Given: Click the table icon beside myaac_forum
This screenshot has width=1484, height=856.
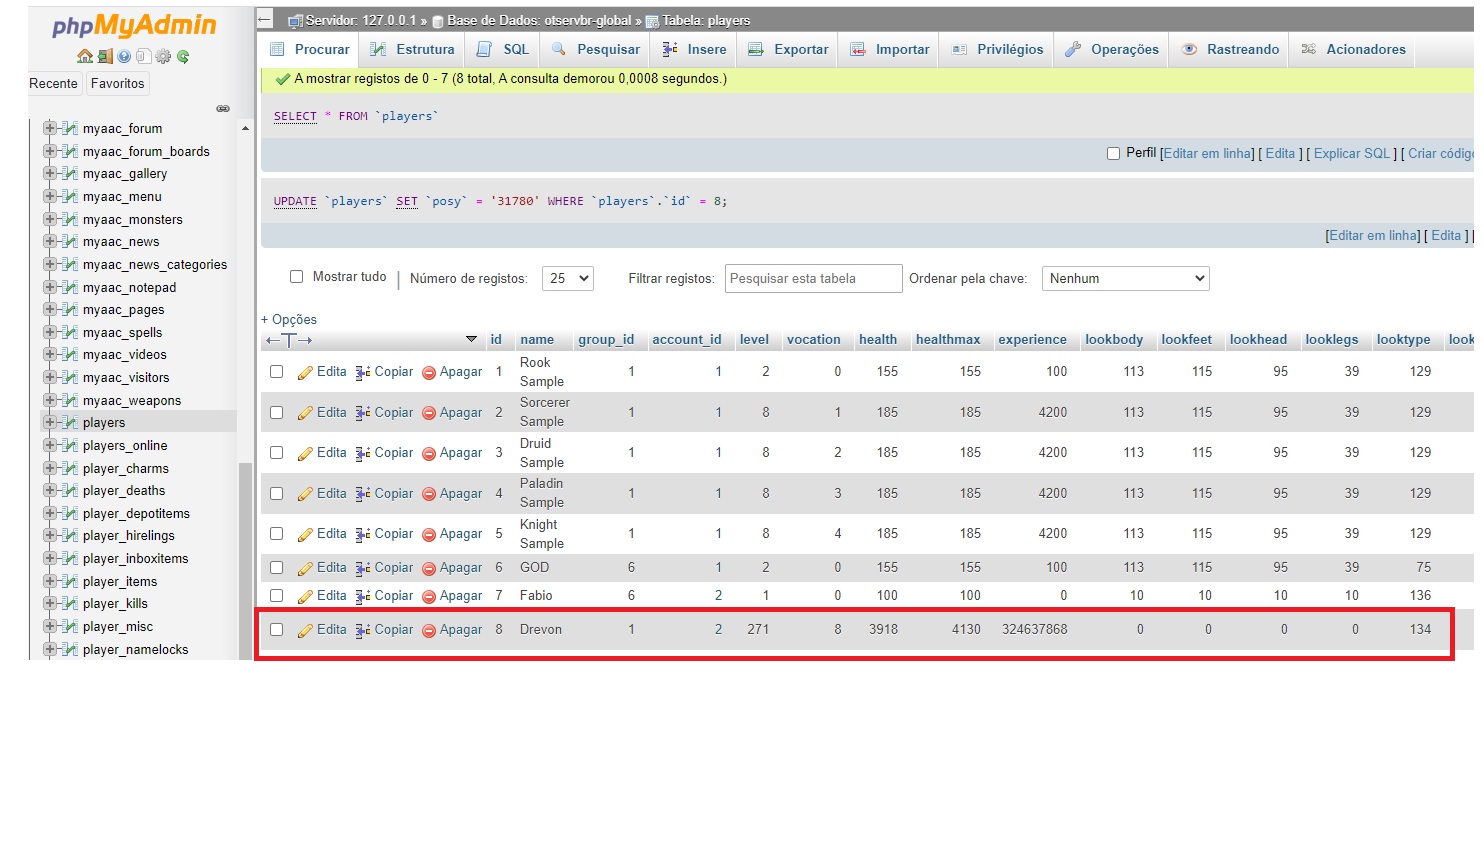Looking at the screenshot, I should [70, 129].
